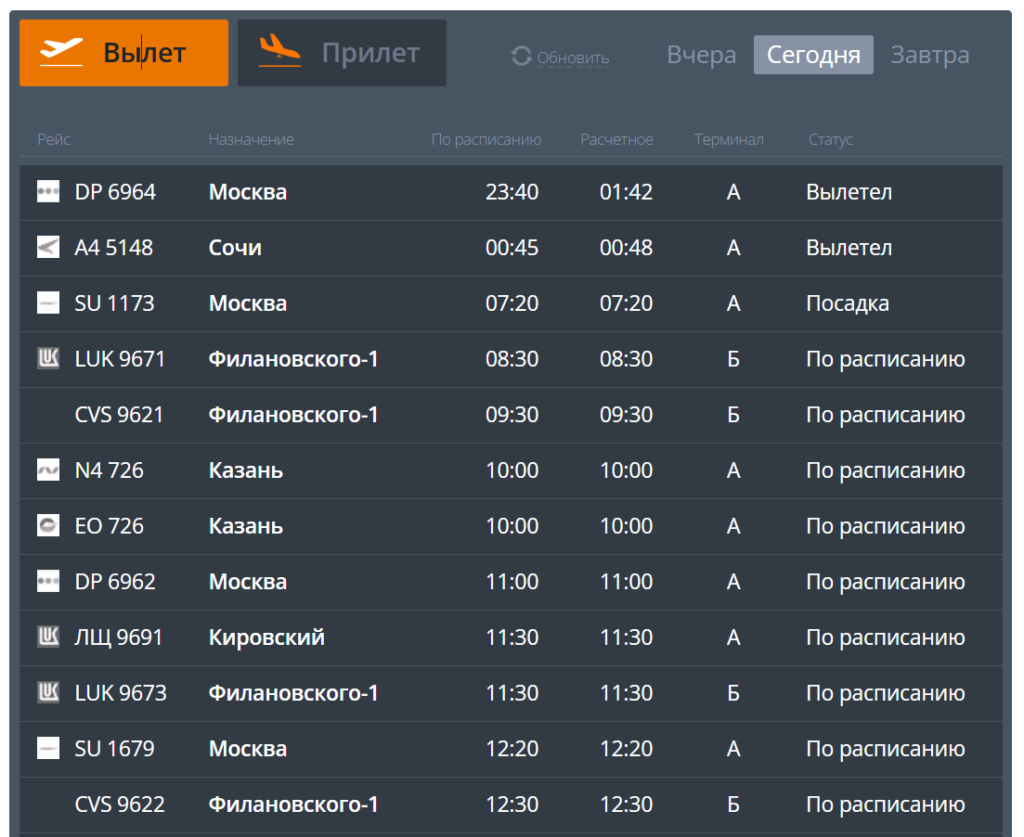This screenshot has width=1024, height=837.
Task: Click the Терминал column header
Action: (x=729, y=139)
